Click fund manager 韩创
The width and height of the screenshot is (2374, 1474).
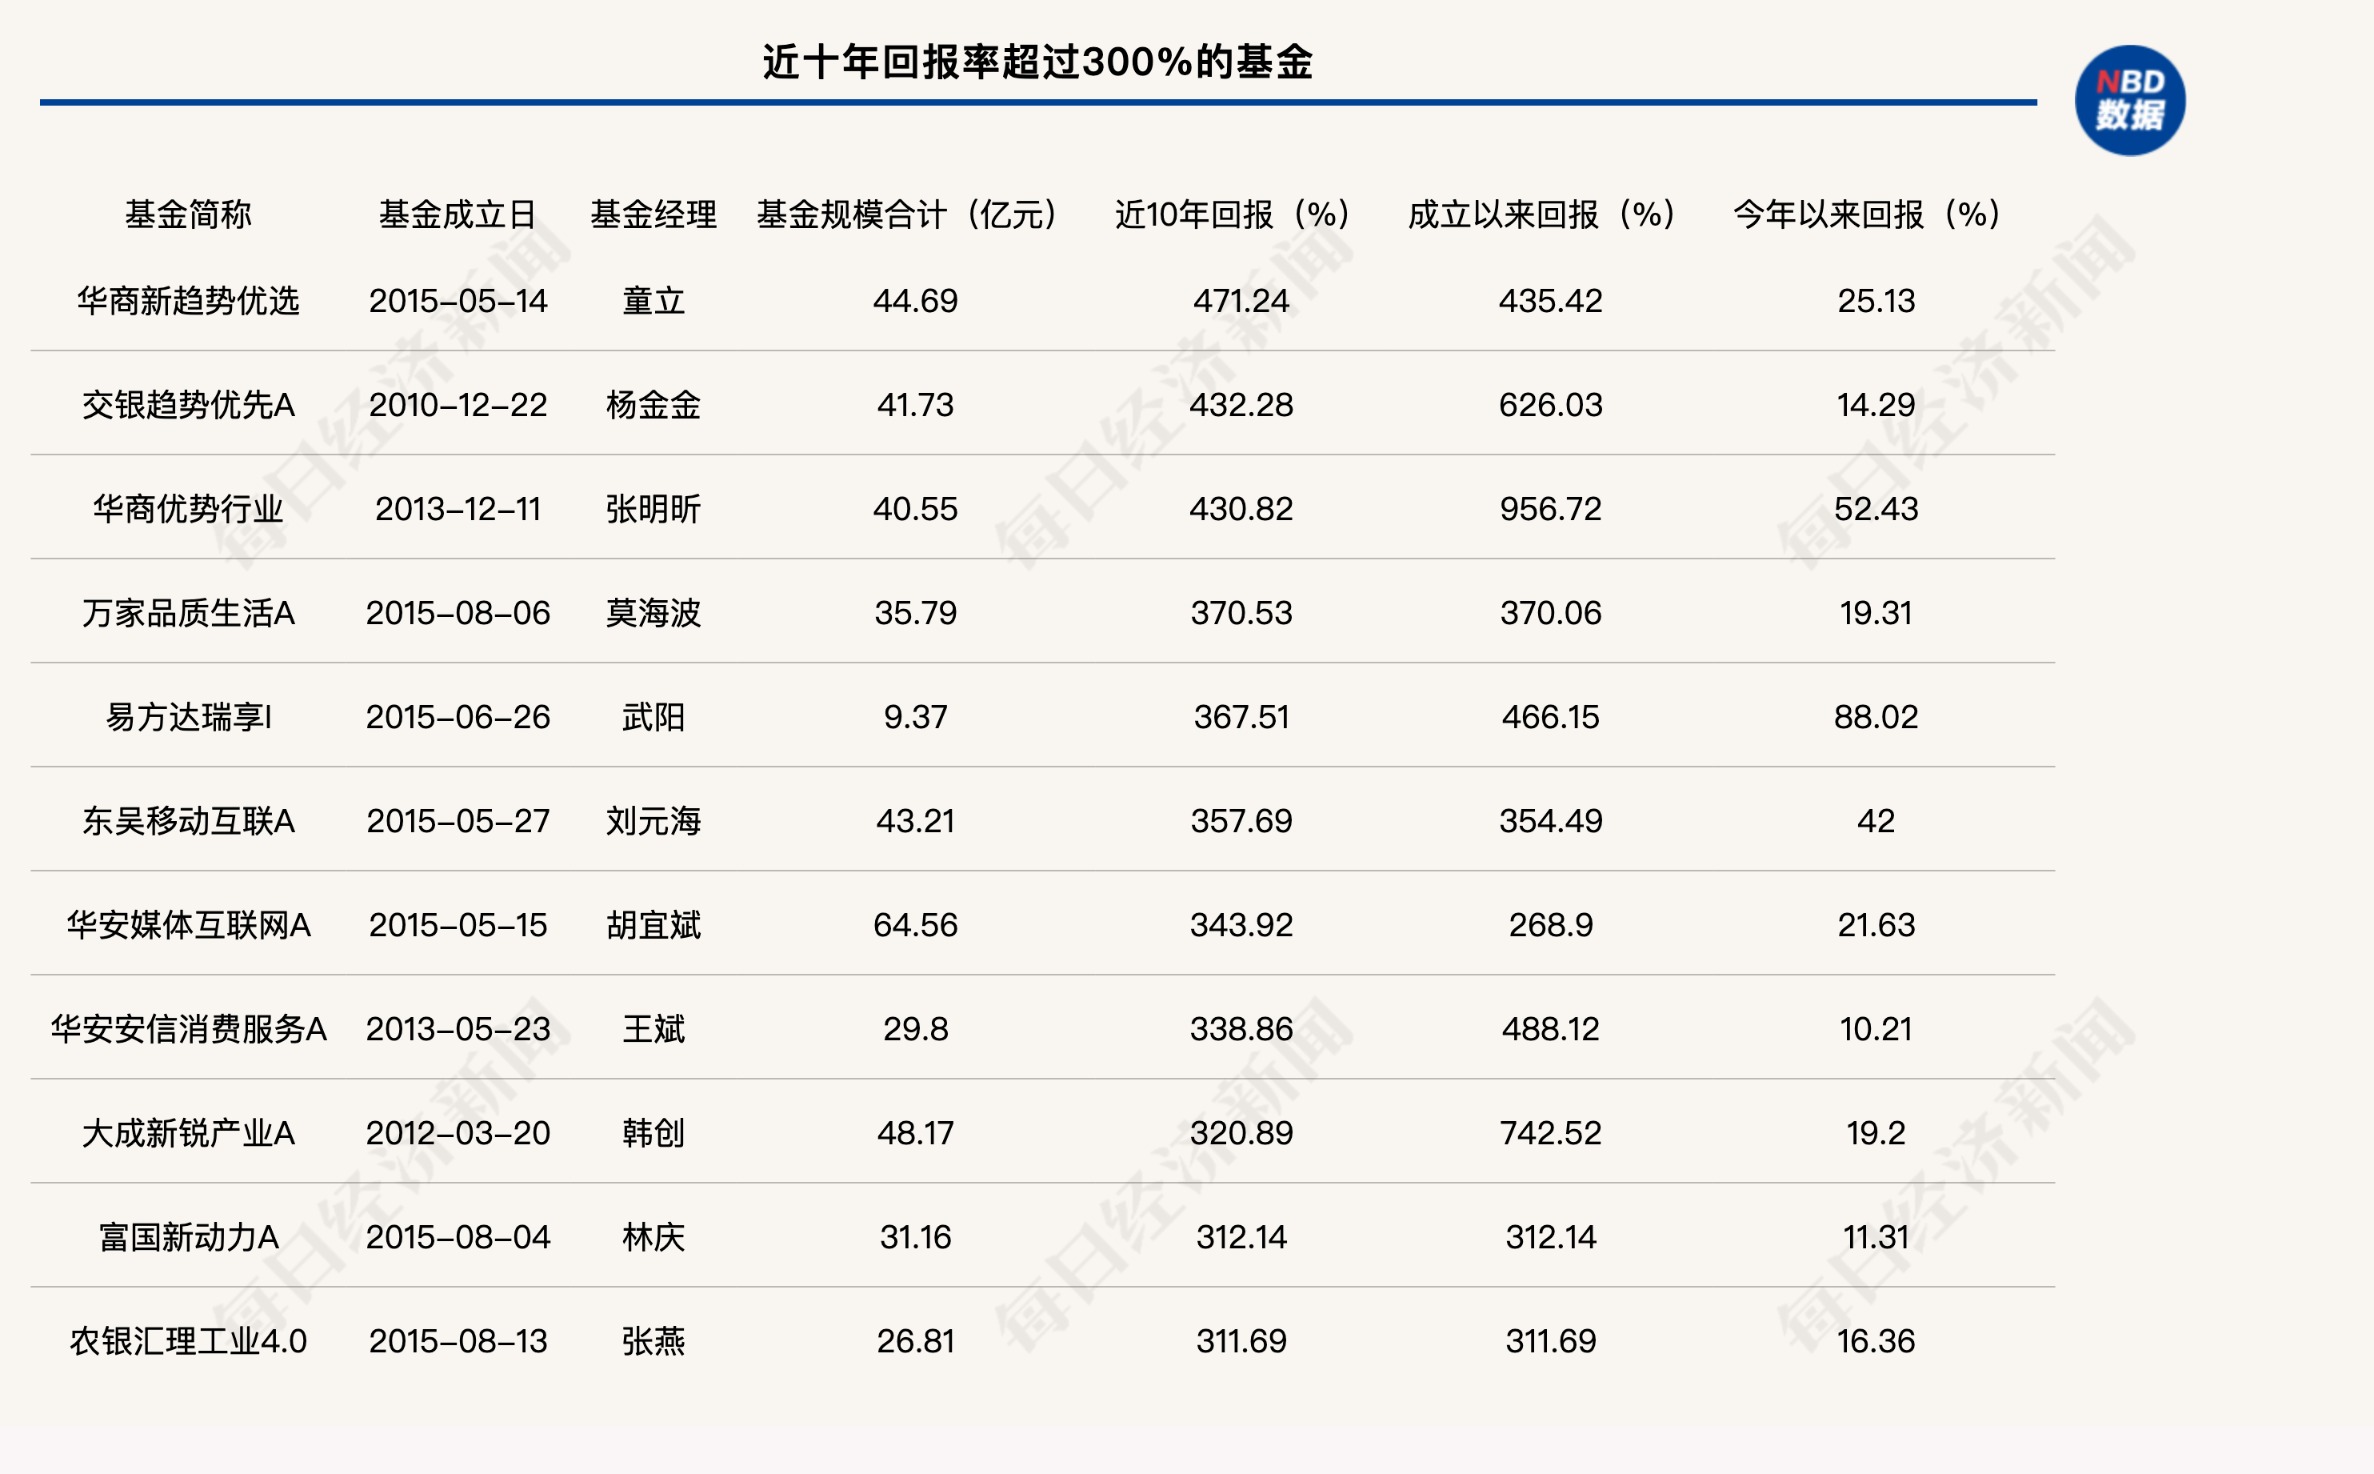coord(653,1133)
